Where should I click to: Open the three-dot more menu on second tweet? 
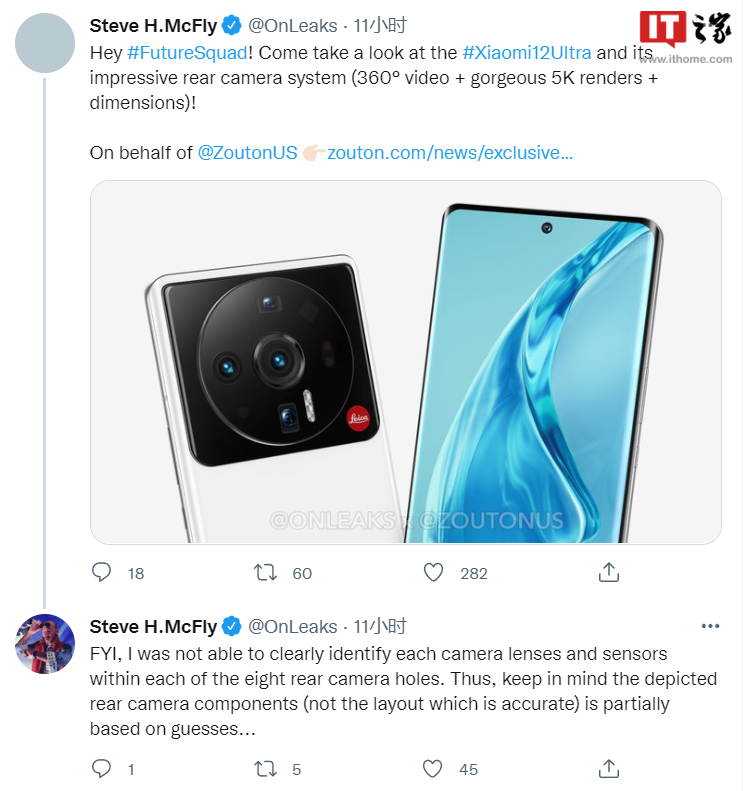[x=710, y=626]
